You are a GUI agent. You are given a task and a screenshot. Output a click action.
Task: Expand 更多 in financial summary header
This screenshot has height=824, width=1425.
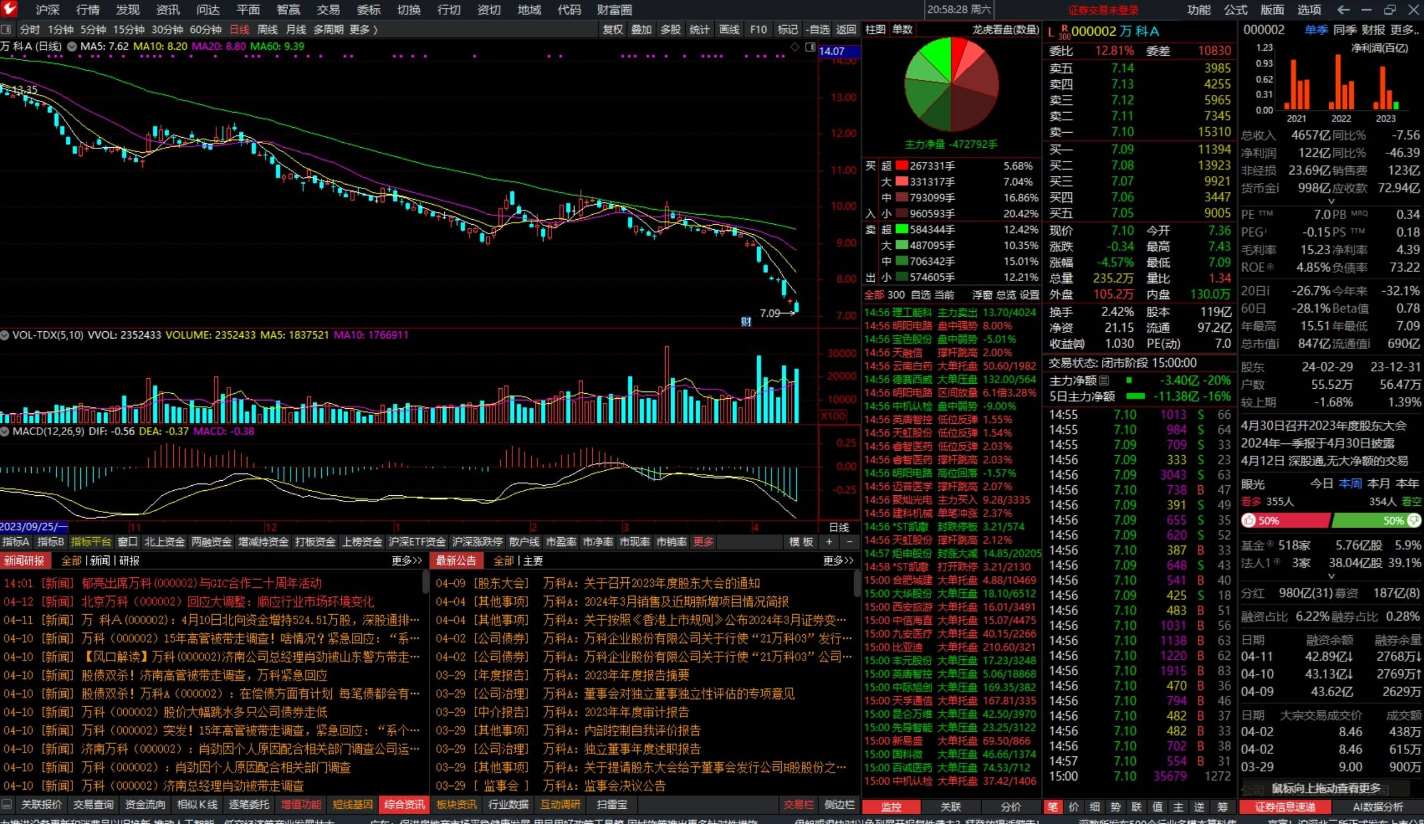click(1403, 30)
